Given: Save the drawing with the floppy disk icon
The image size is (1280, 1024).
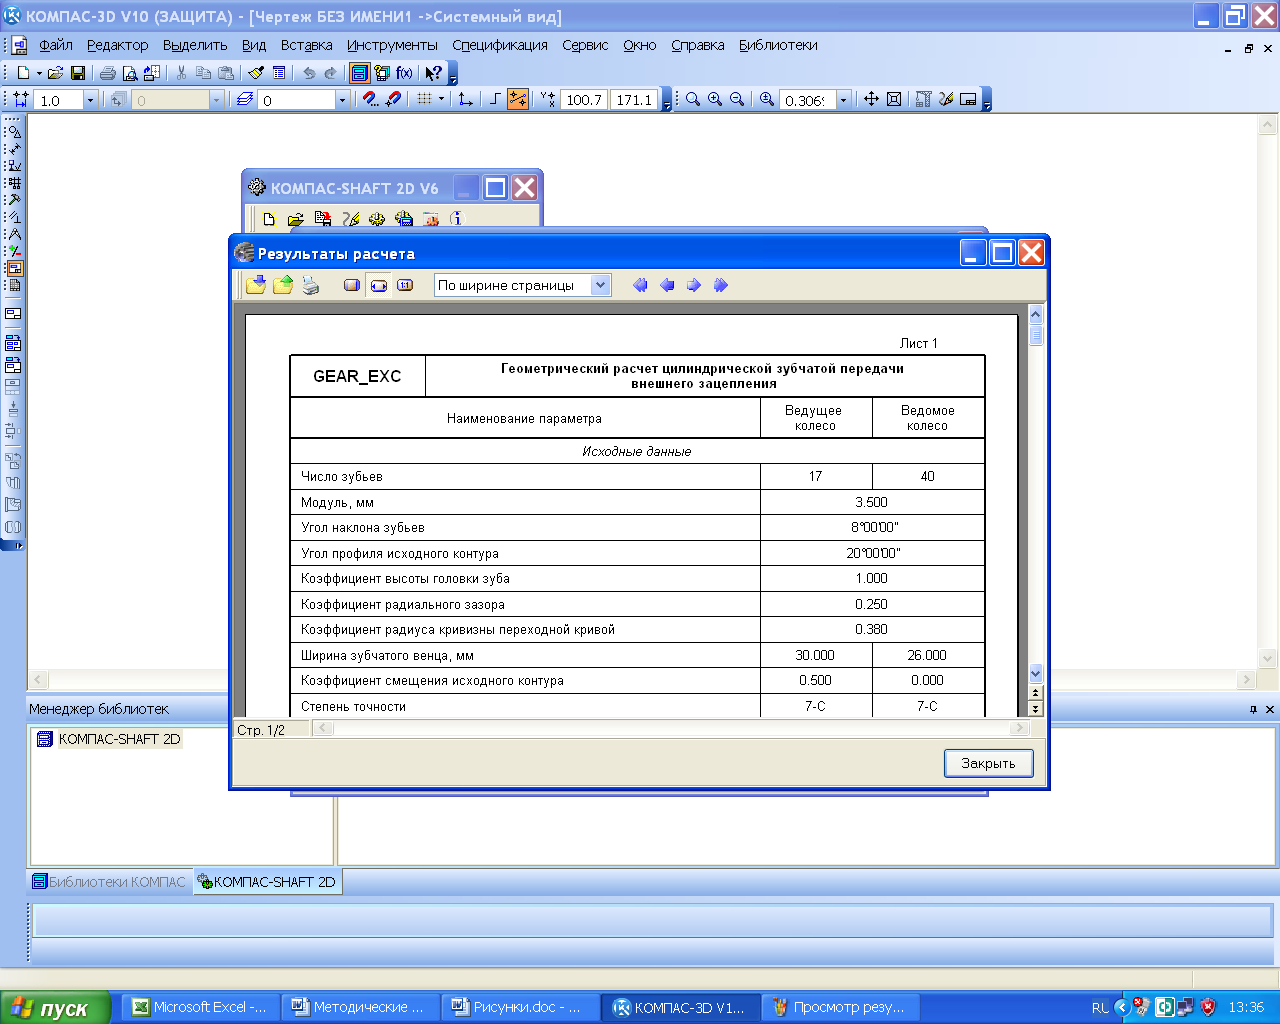Looking at the screenshot, I should coord(78,73).
